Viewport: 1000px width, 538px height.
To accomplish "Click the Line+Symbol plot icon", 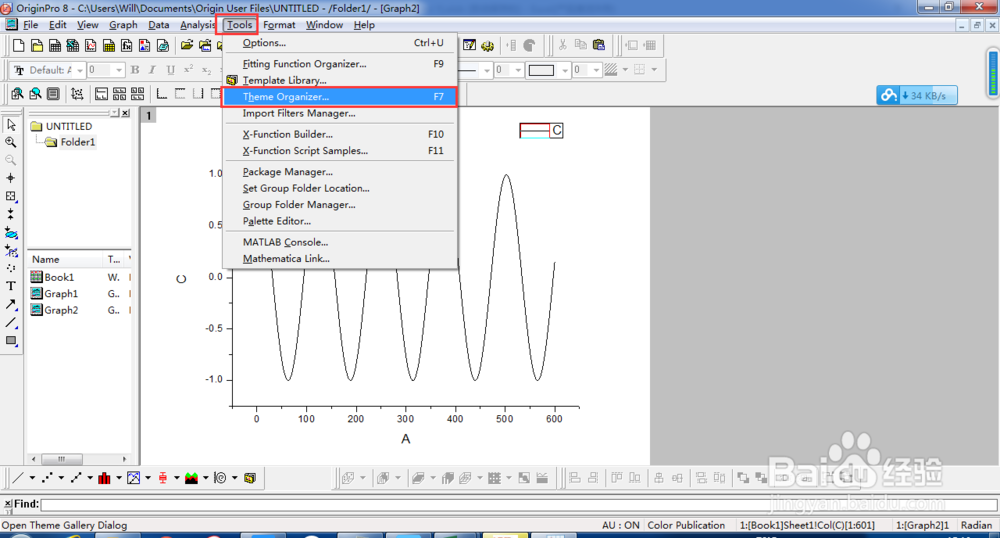I will (76, 477).
